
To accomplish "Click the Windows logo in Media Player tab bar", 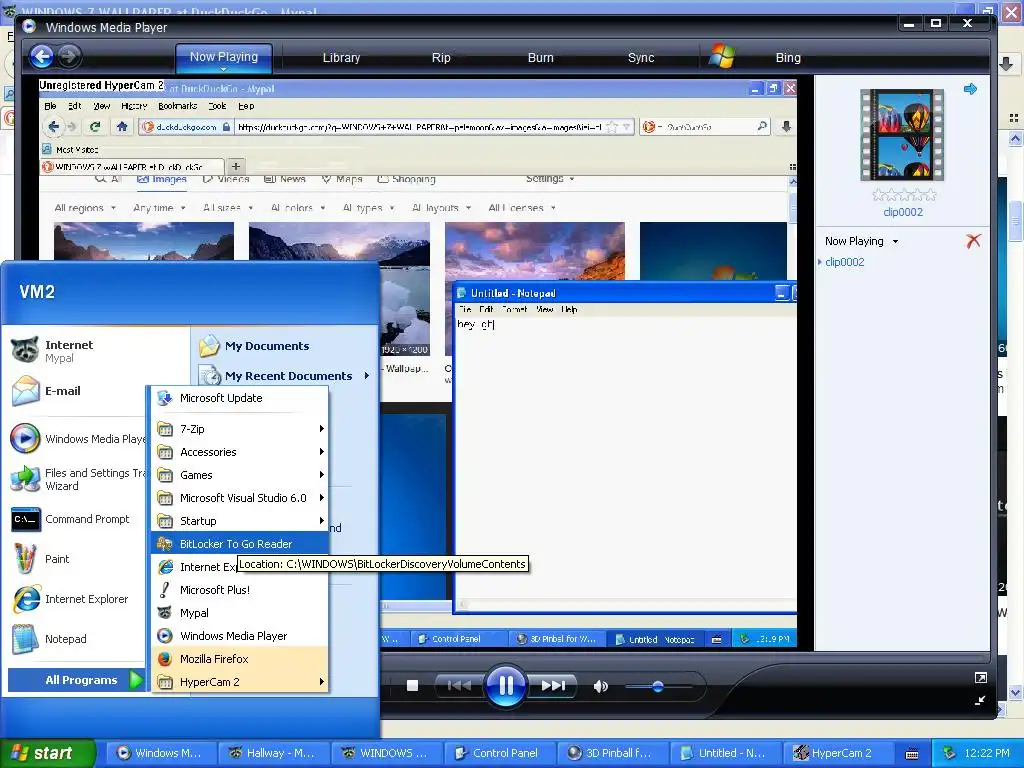I will 722,56.
